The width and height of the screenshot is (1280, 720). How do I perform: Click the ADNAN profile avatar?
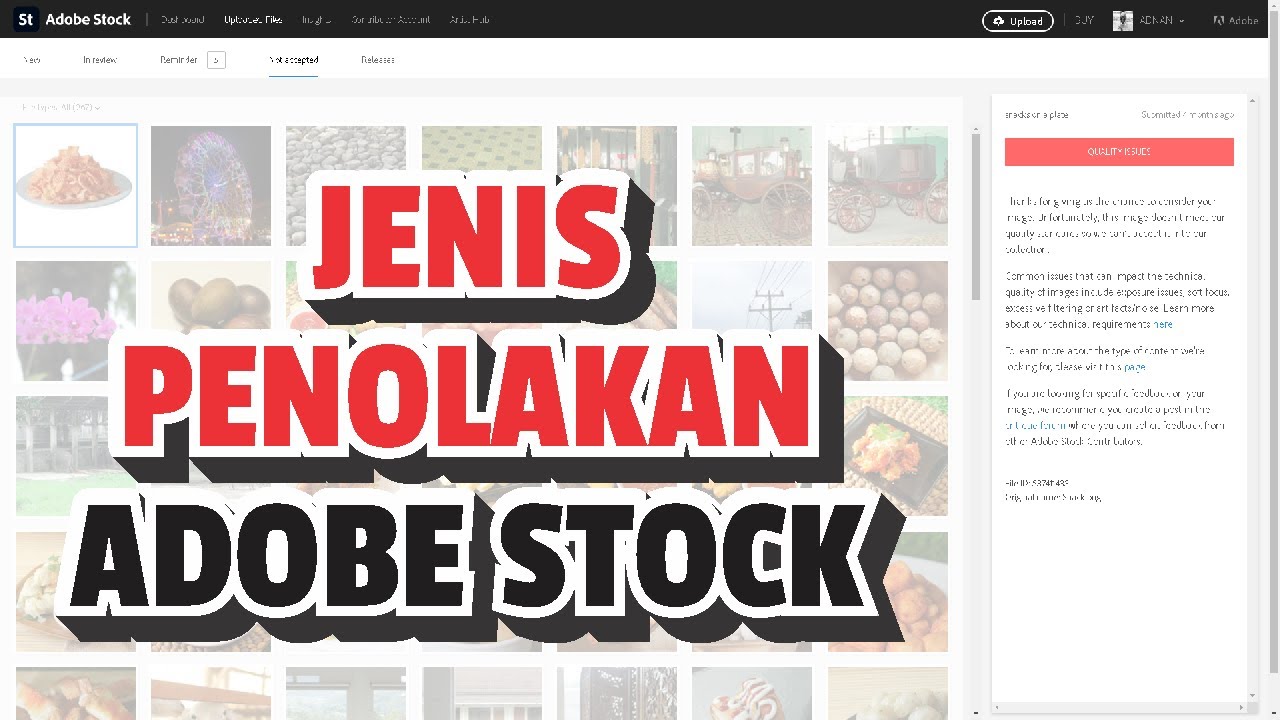tap(1122, 20)
